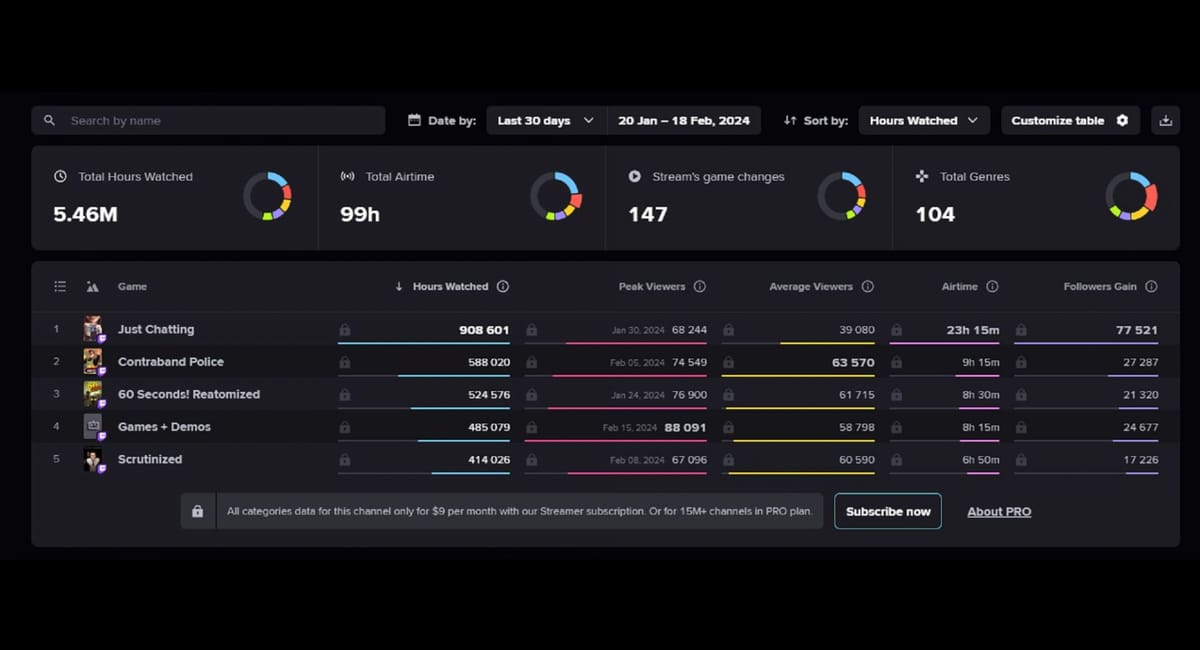This screenshot has width=1200, height=650.
Task: Select the Just Chatting game thumbnail
Action: [93, 329]
